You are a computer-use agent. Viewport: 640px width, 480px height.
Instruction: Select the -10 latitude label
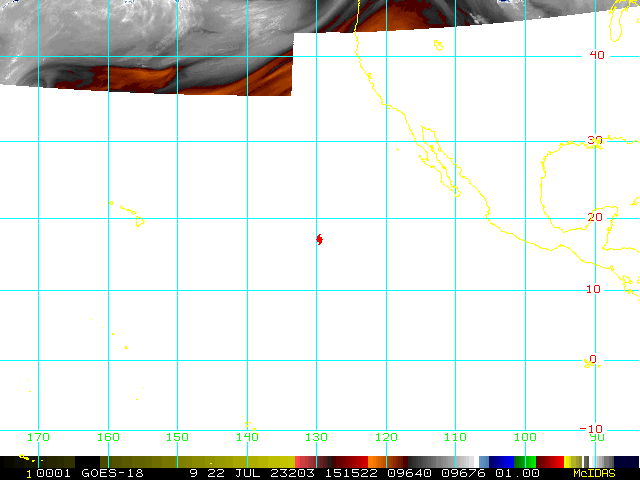click(x=591, y=429)
